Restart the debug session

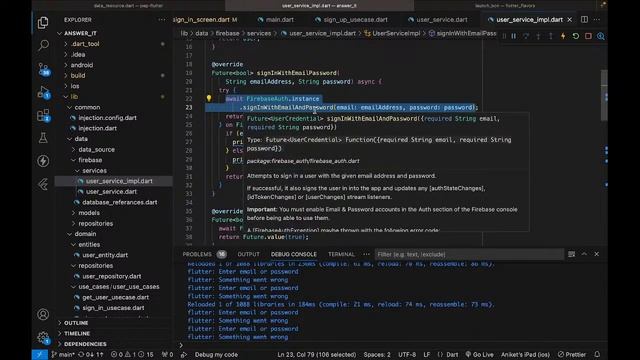(576, 36)
